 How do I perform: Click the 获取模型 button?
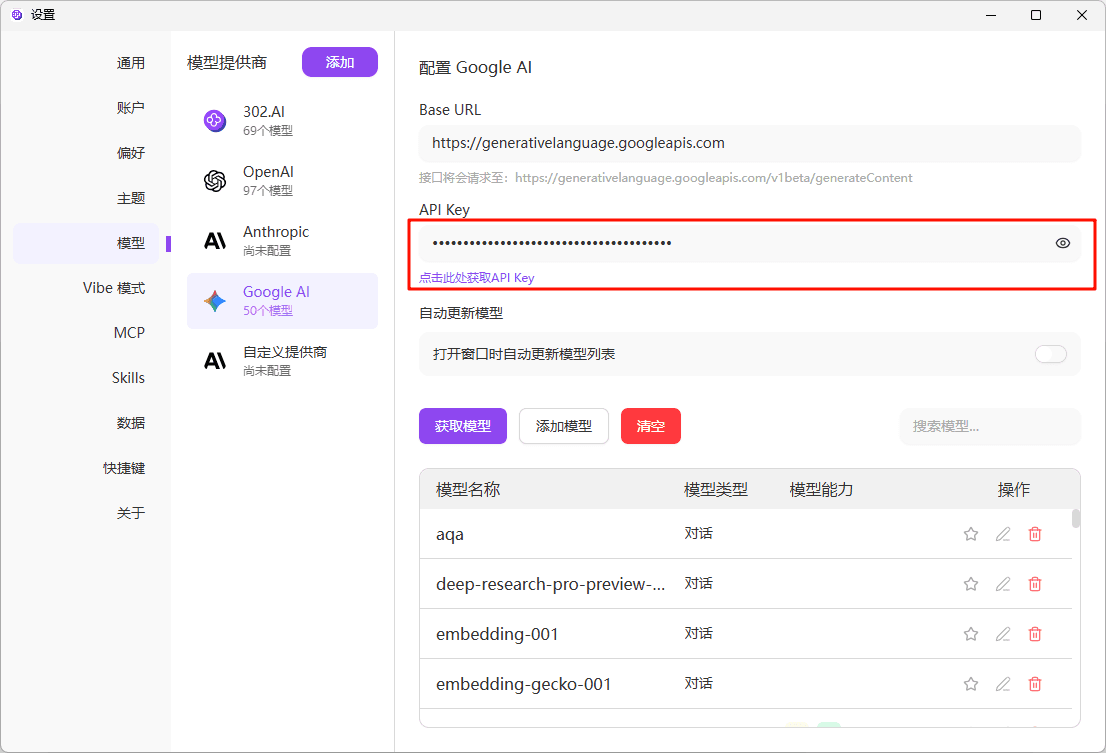463,426
